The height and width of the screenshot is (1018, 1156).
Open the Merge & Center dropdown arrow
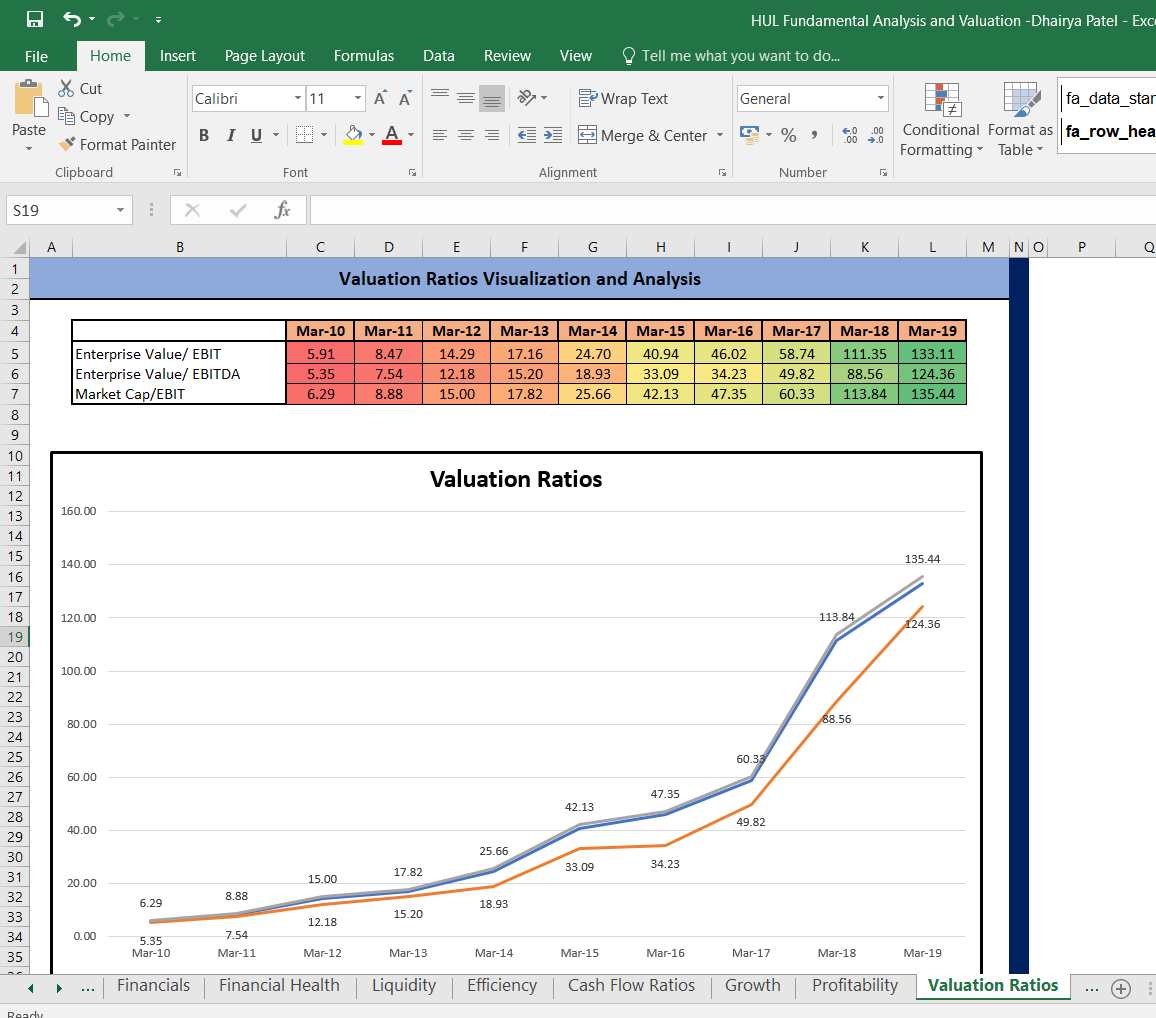tap(720, 135)
